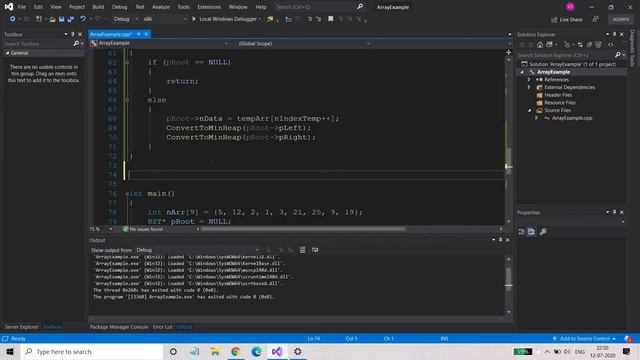The height and width of the screenshot is (360, 640).
Task: Click the Solution Explorer search magnifier icon
Action: click(618, 55)
